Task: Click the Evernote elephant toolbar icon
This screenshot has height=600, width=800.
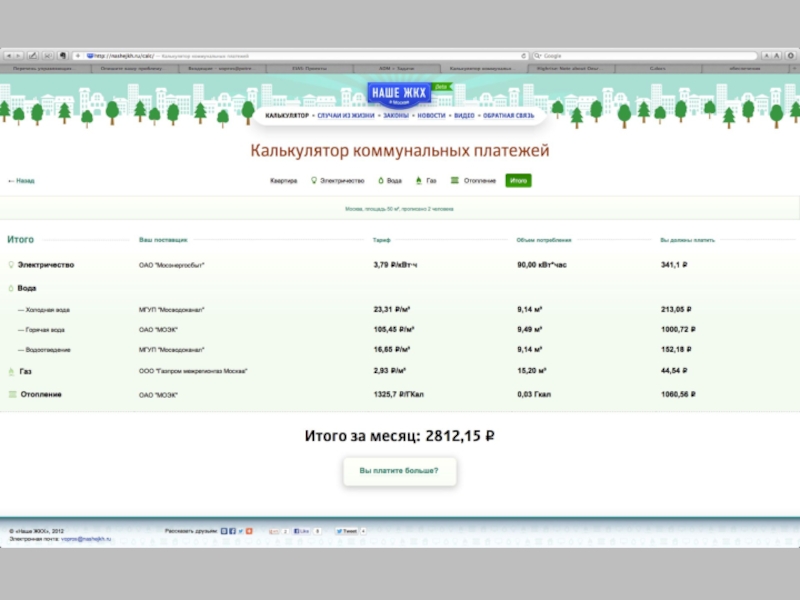Action: 63,56
